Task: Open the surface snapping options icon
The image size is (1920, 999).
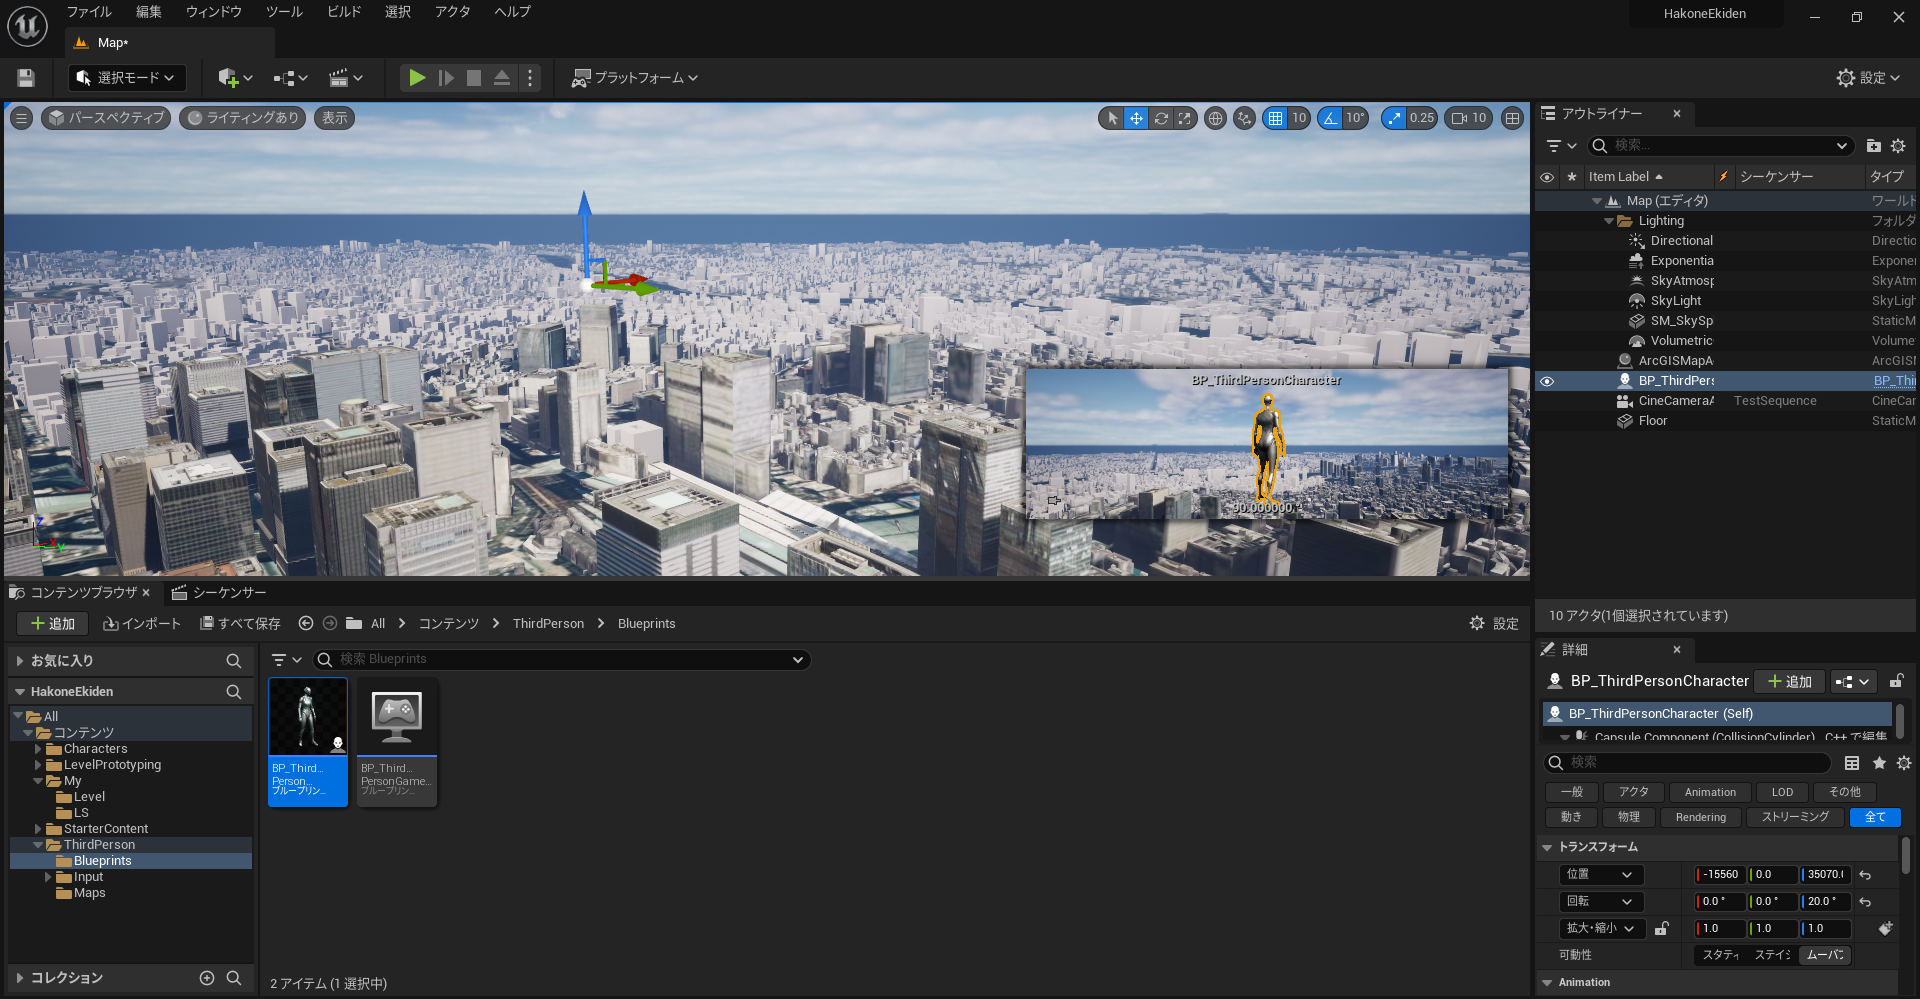Action: point(1244,118)
